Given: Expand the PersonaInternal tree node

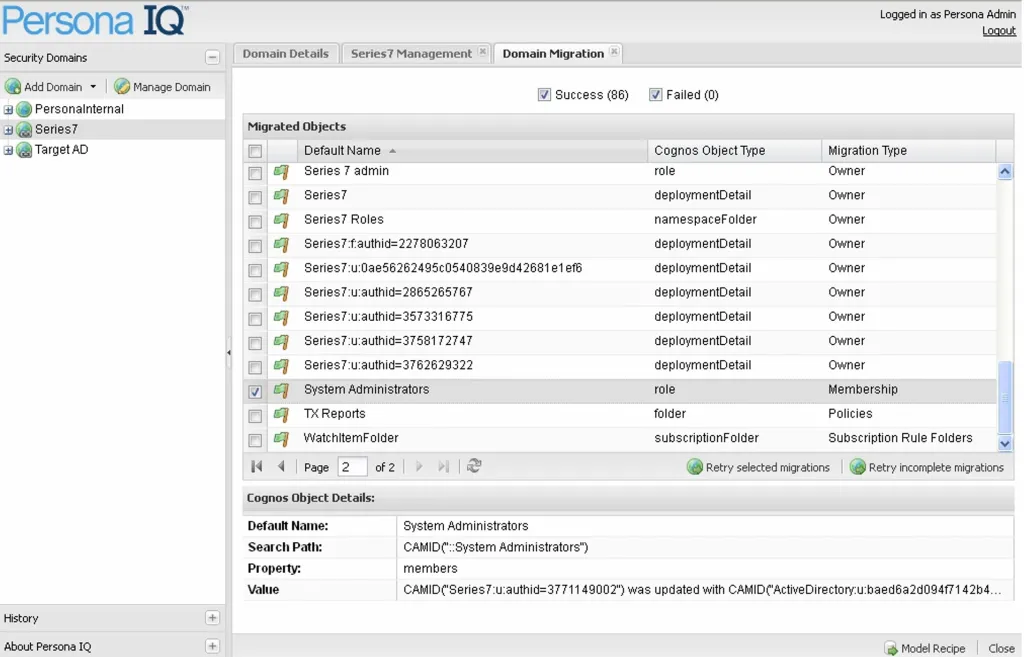Looking at the screenshot, I should coord(8,109).
